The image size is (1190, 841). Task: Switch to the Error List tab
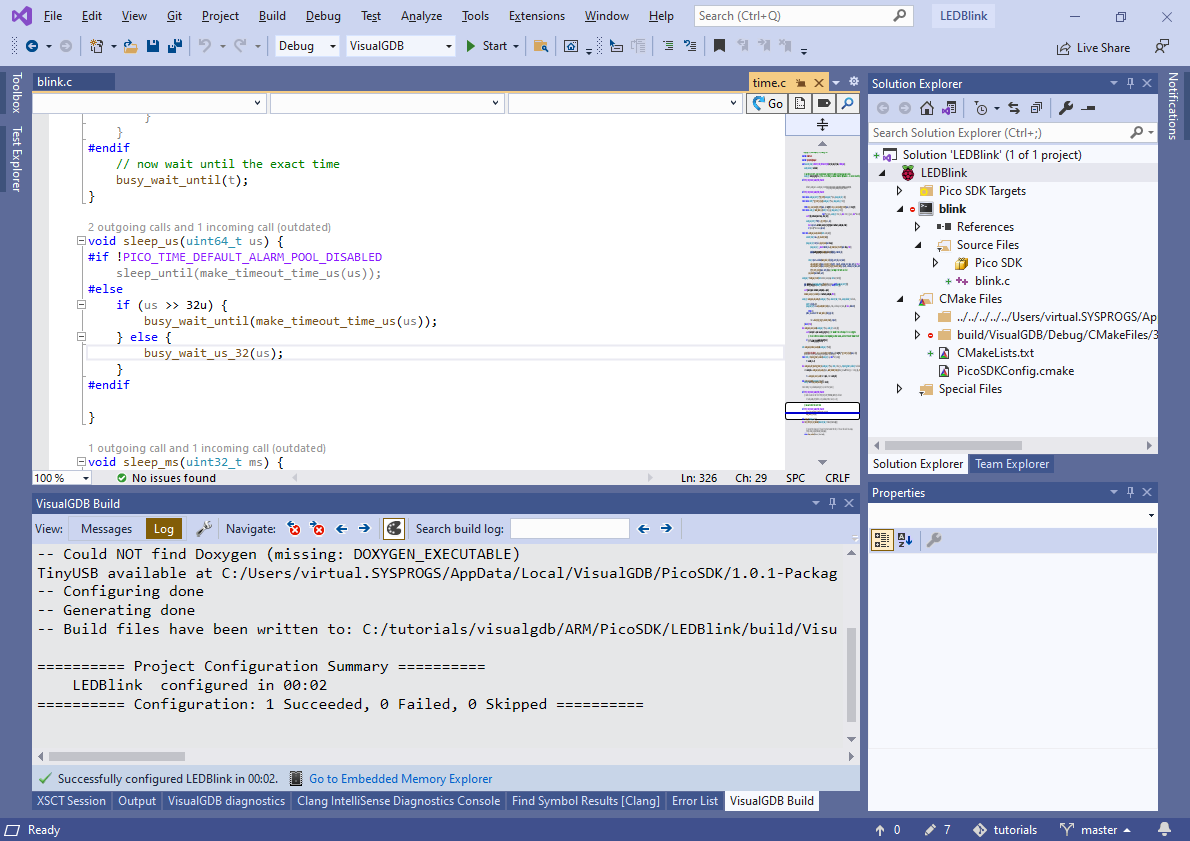[x=694, y=801]
